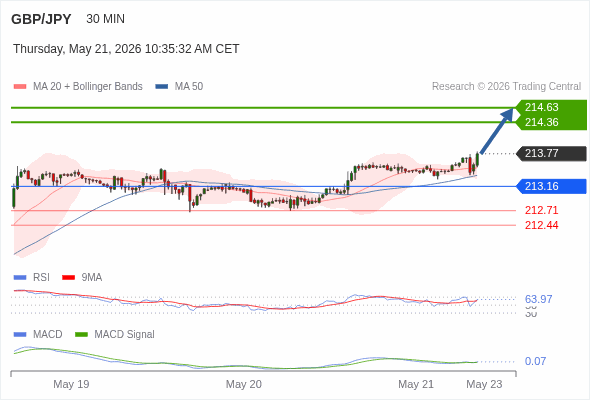The height and width of the screenshot is (400, 590).
Task: Click the MACD Signal legend label
Action: pyautogui.click(x=124, y=335)
